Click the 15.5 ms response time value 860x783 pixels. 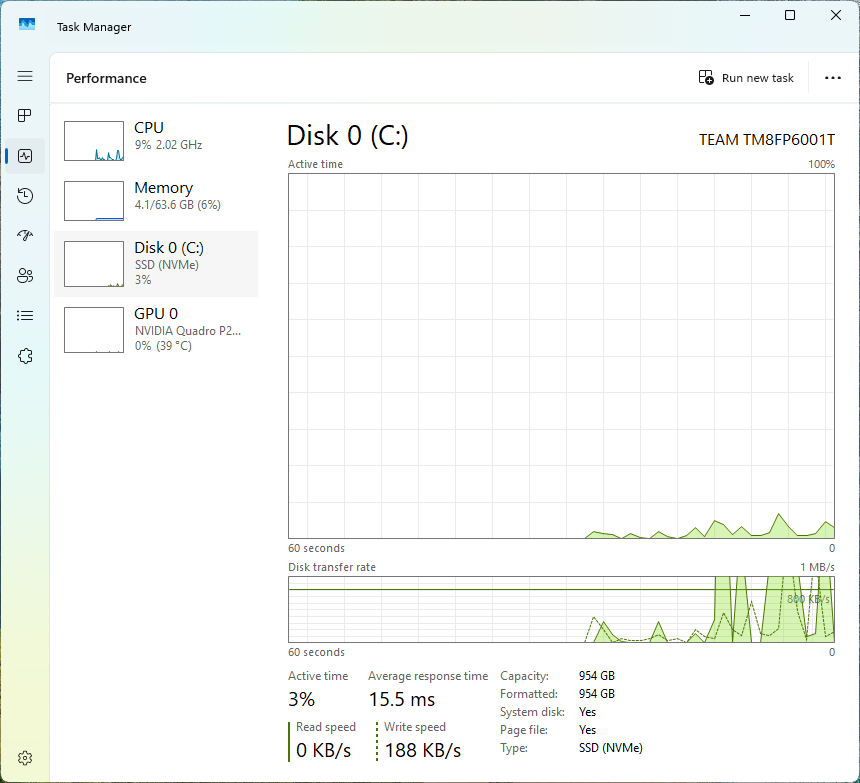coord(401,700)
